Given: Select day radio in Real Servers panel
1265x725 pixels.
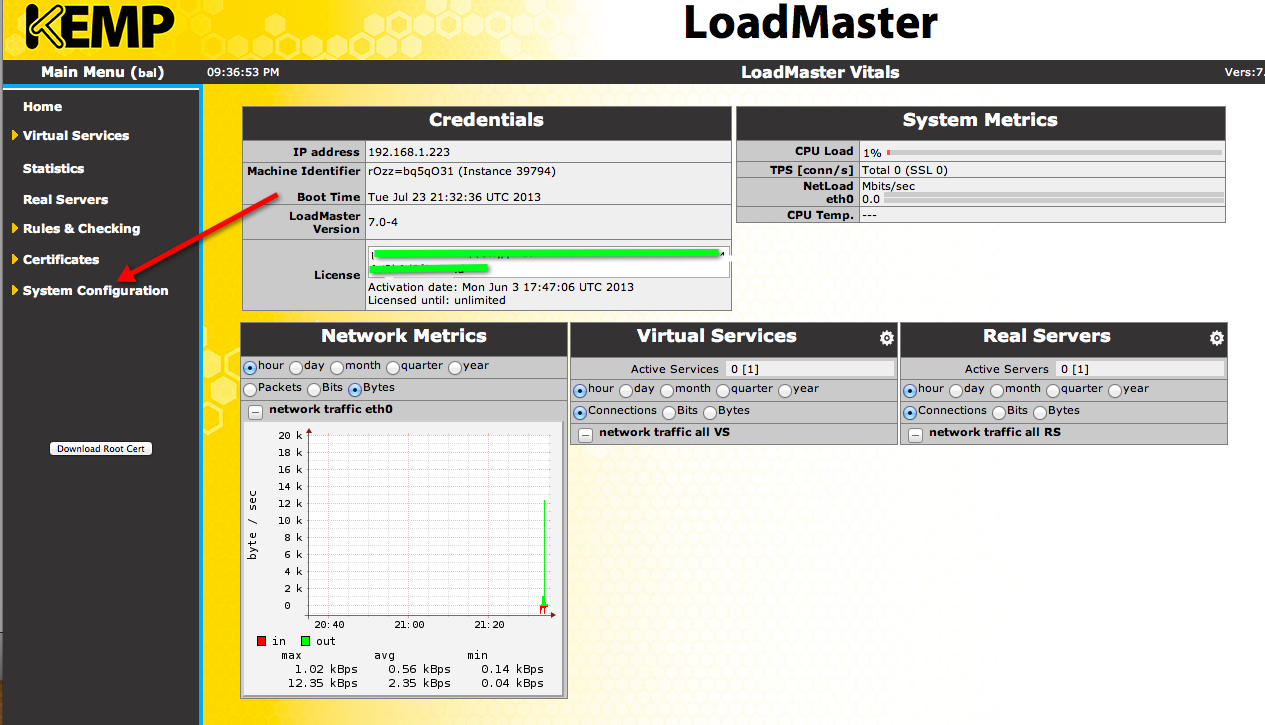Looking at the screenshot, I should 956,390.
